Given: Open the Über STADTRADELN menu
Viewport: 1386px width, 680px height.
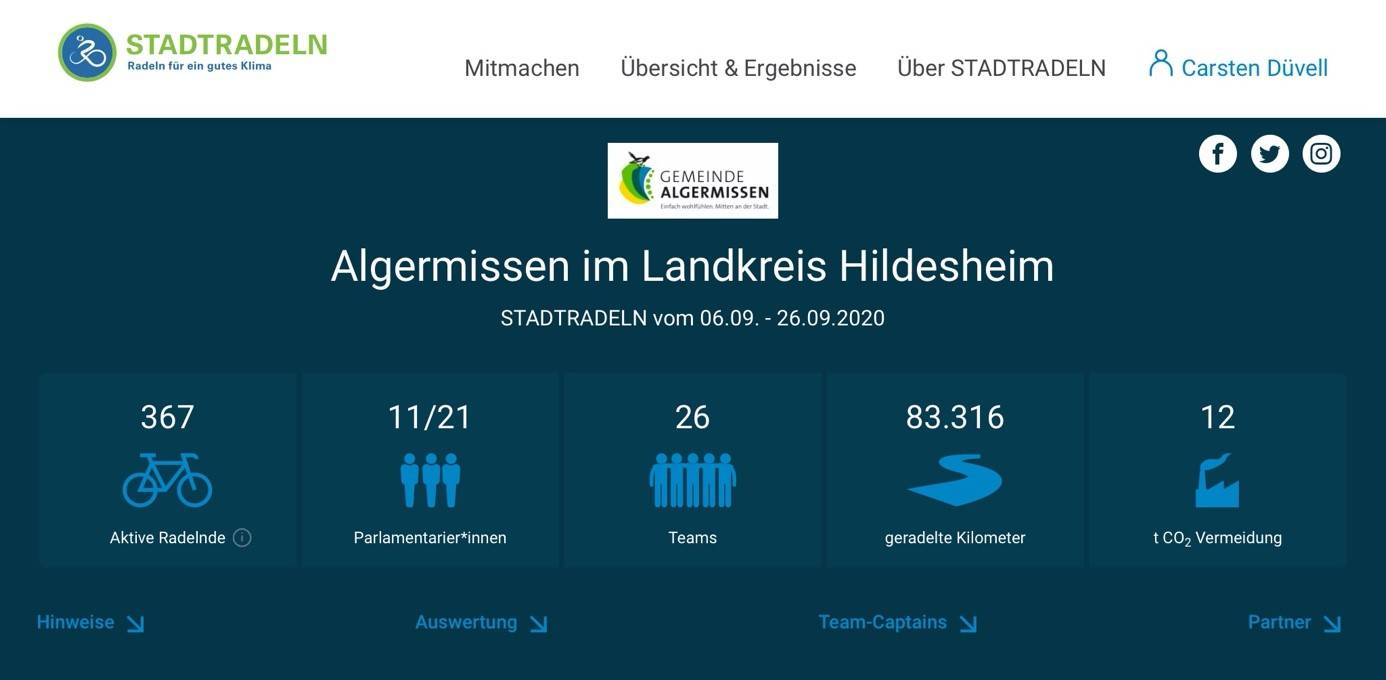Looking at the screenshot, I should 1001,68.
